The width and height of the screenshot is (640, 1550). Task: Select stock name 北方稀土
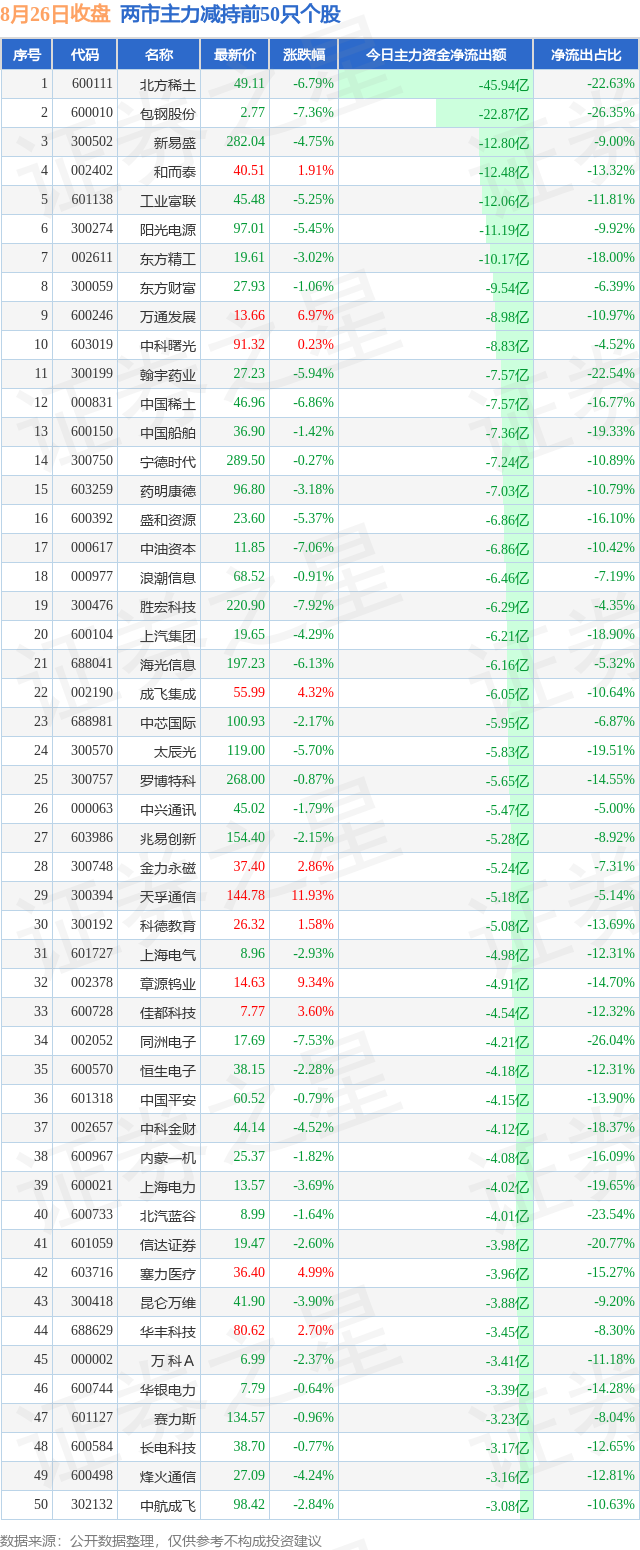[168, 84]
